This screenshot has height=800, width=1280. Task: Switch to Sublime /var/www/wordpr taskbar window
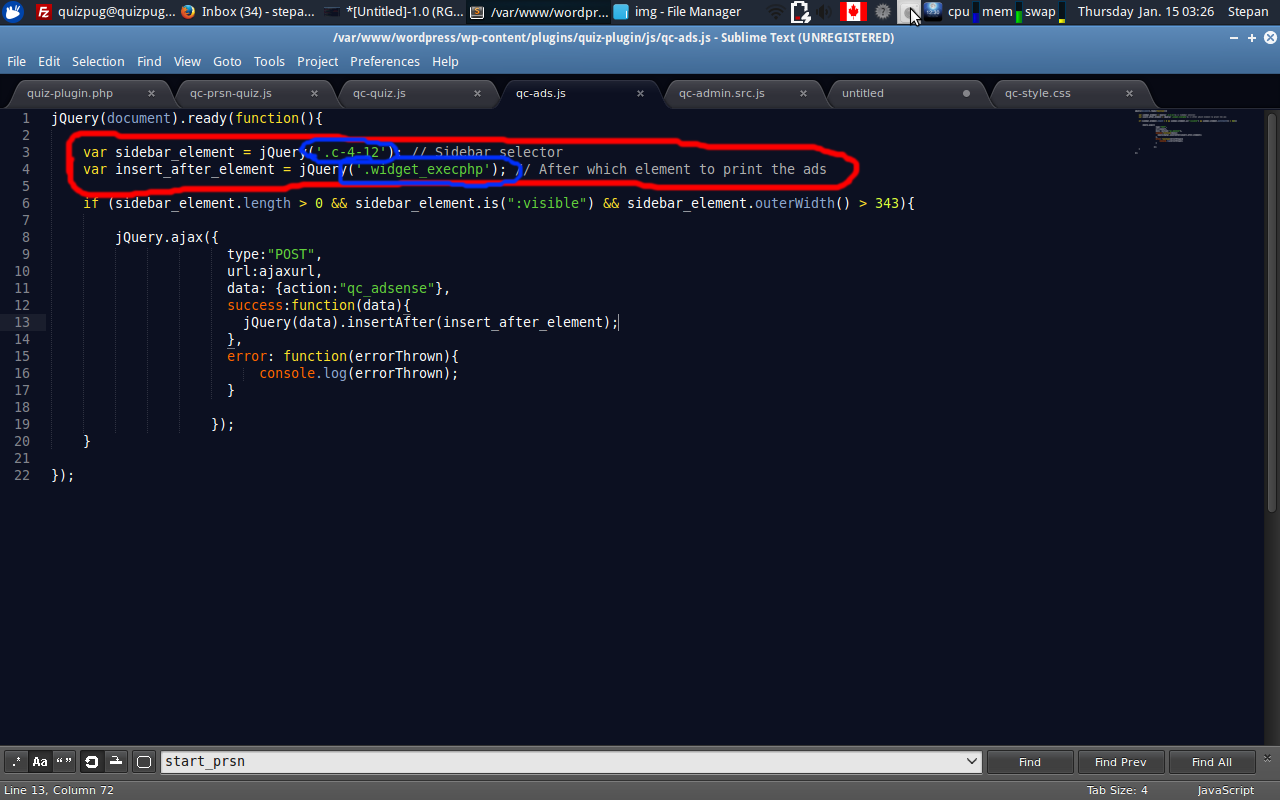click(x=540, y=12)
